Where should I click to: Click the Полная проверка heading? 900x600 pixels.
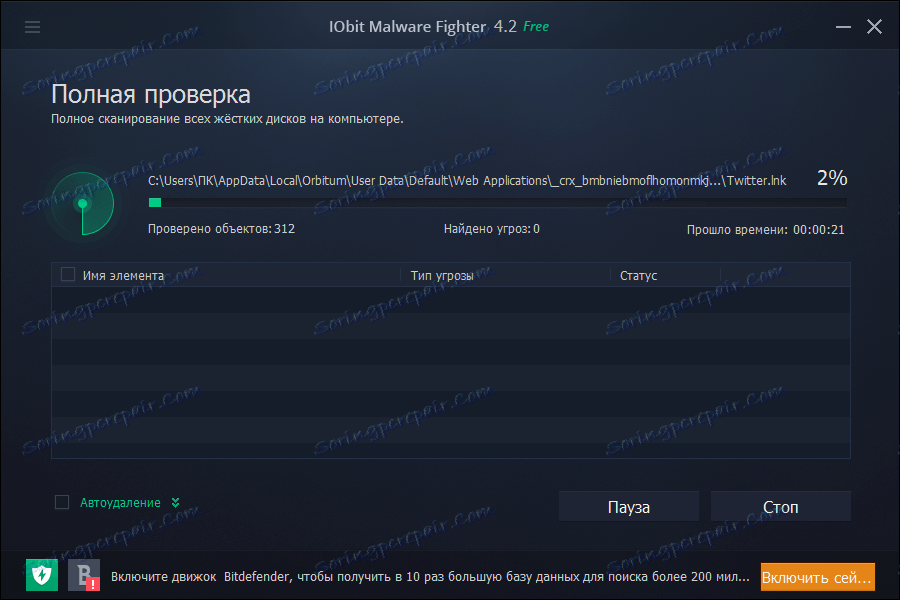pyautogui.click(x=150, y=95)
